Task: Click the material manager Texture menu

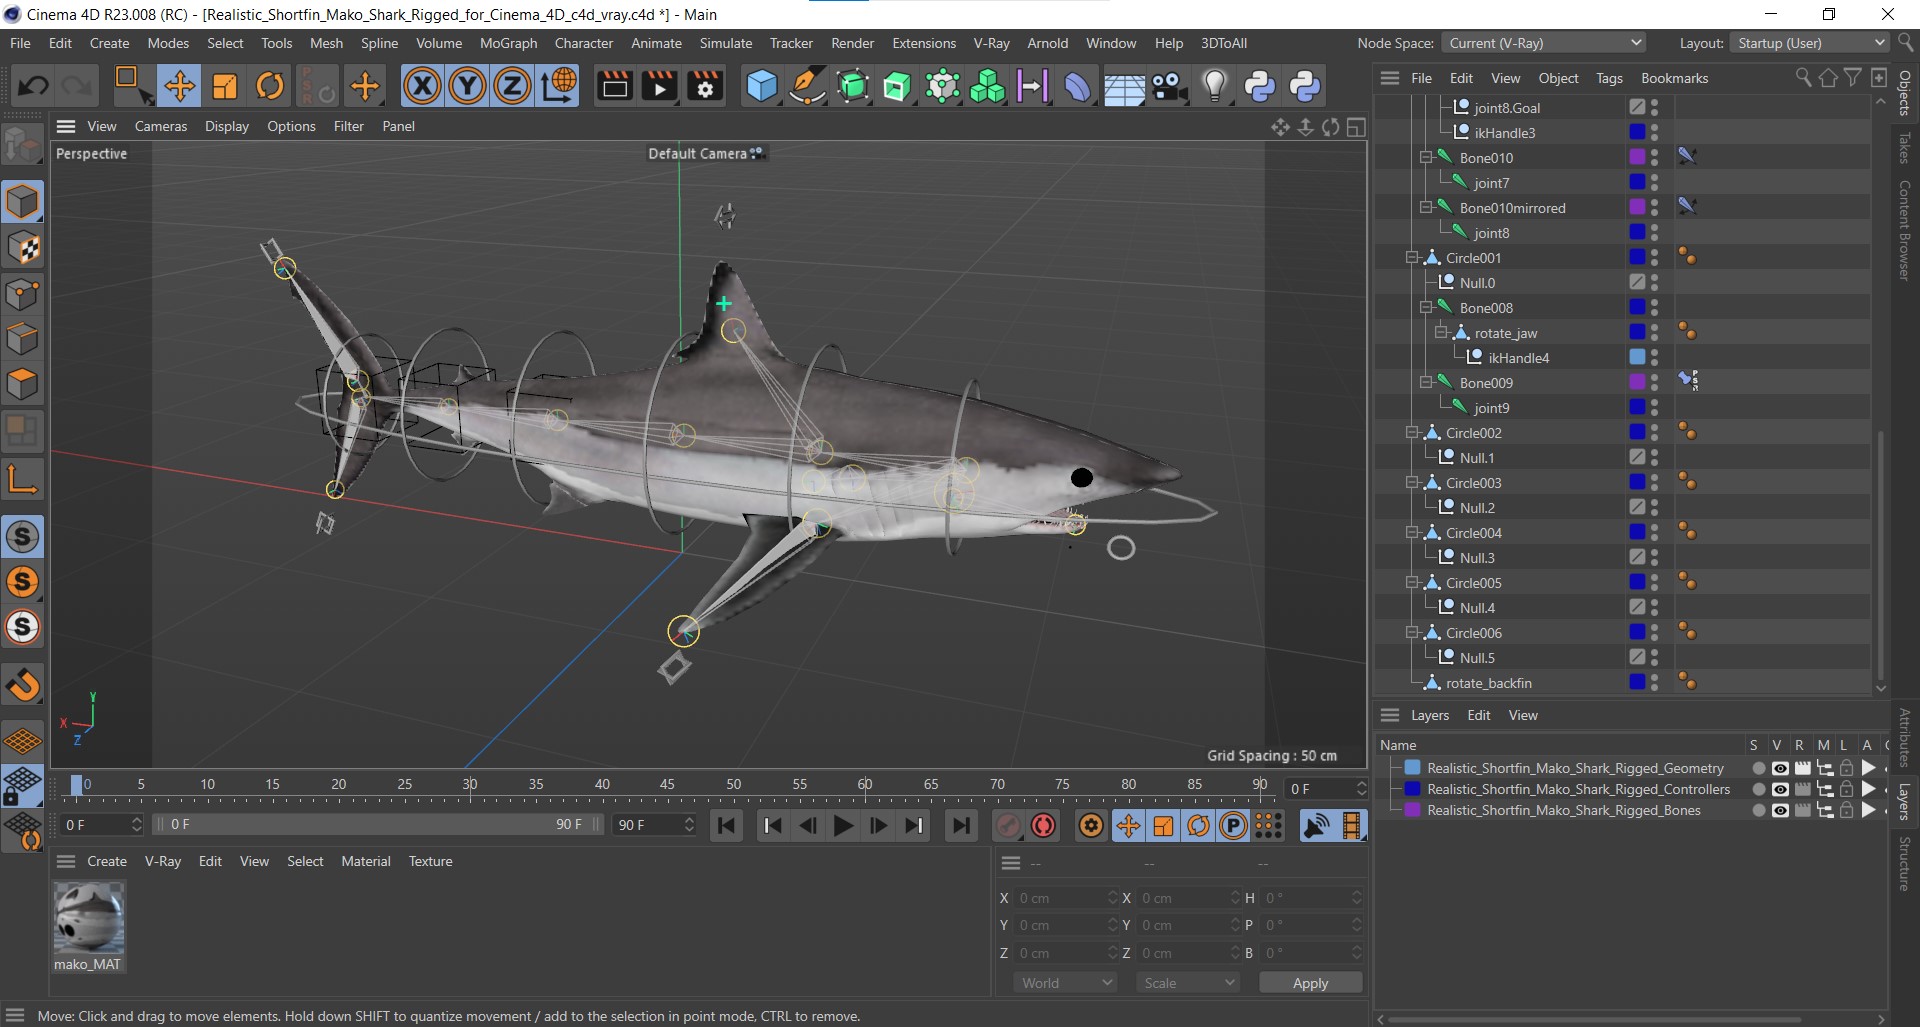Action: pyautogui.click(x=430, y=861)
